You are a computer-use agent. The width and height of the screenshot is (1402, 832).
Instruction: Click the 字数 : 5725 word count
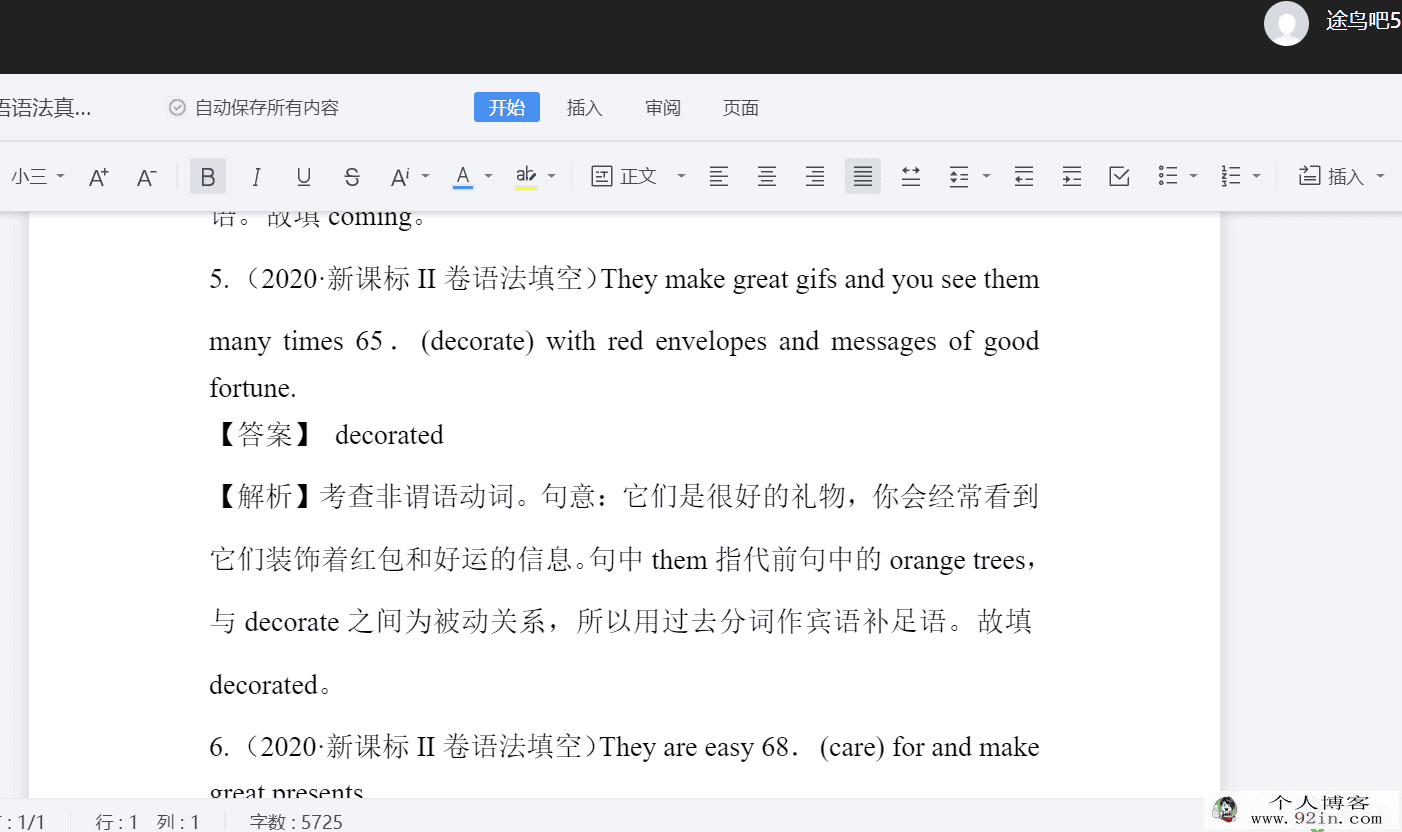click(x=296, y=822)
